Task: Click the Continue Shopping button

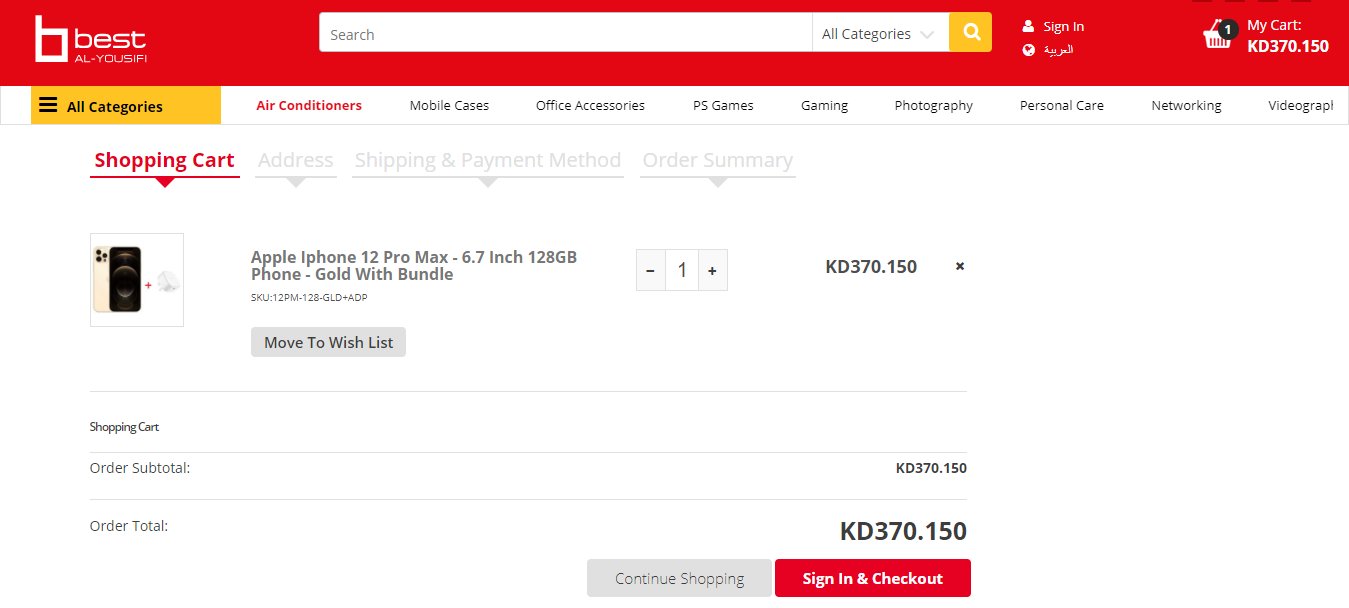Action: 679,578
